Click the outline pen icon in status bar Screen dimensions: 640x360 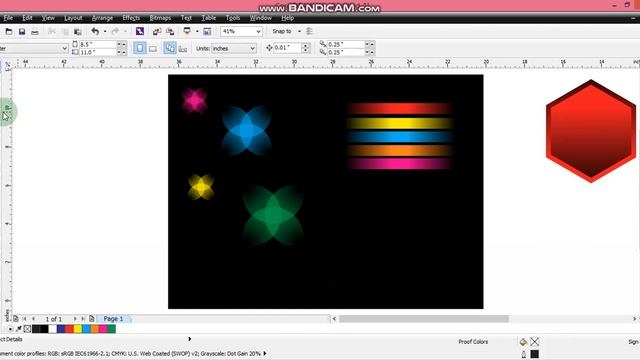[524, 354]
